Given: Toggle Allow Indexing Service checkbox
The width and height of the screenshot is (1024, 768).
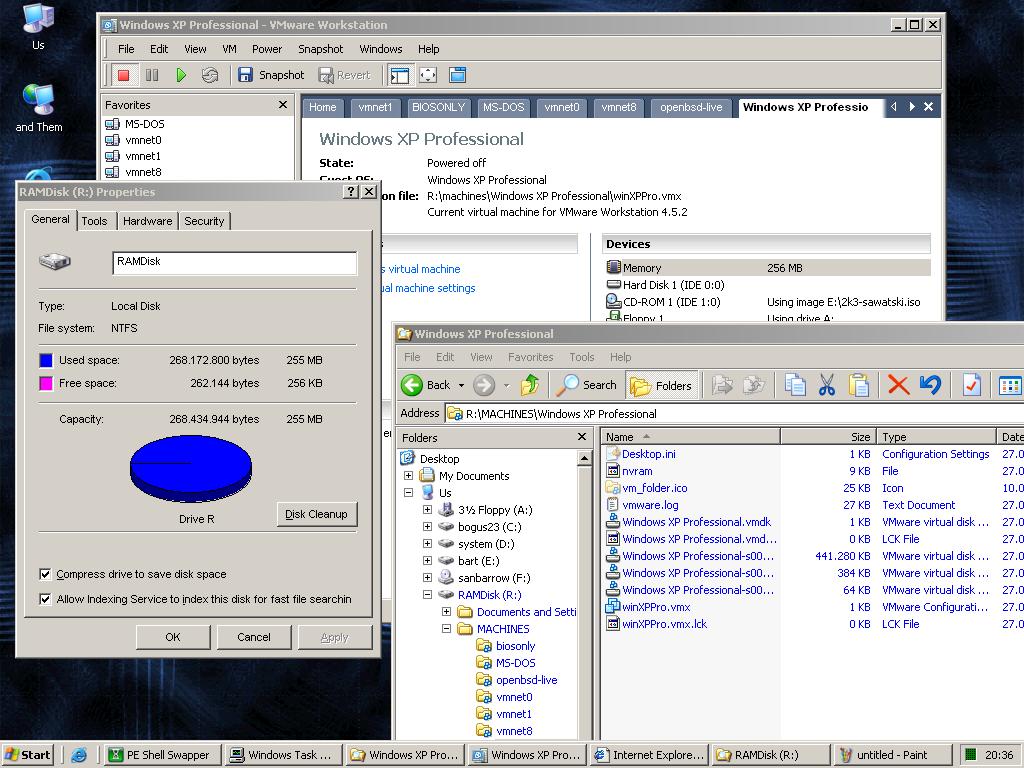Looking at the screenshot, I should [x=45, y=599].
